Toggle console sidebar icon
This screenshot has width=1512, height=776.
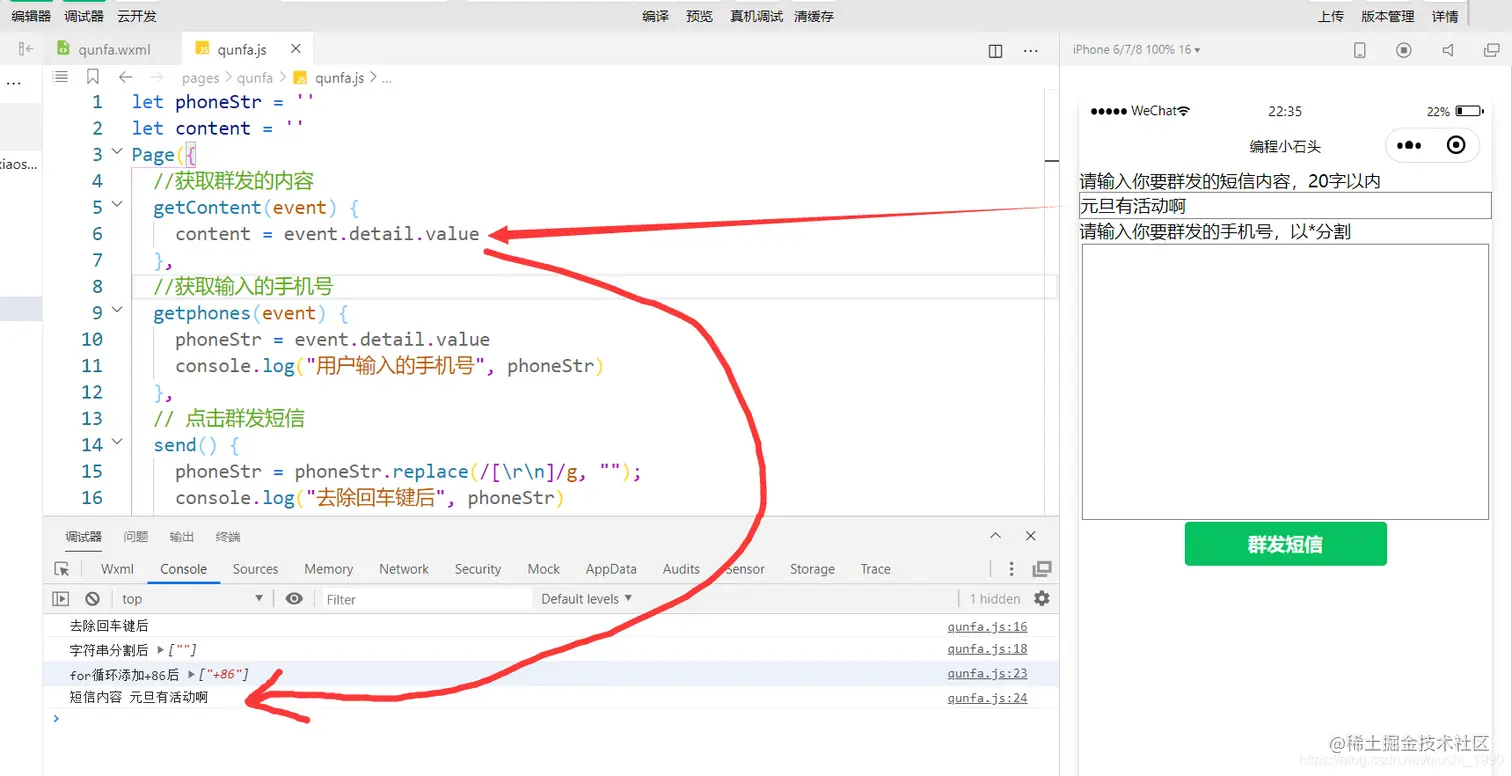pos(61,599)
